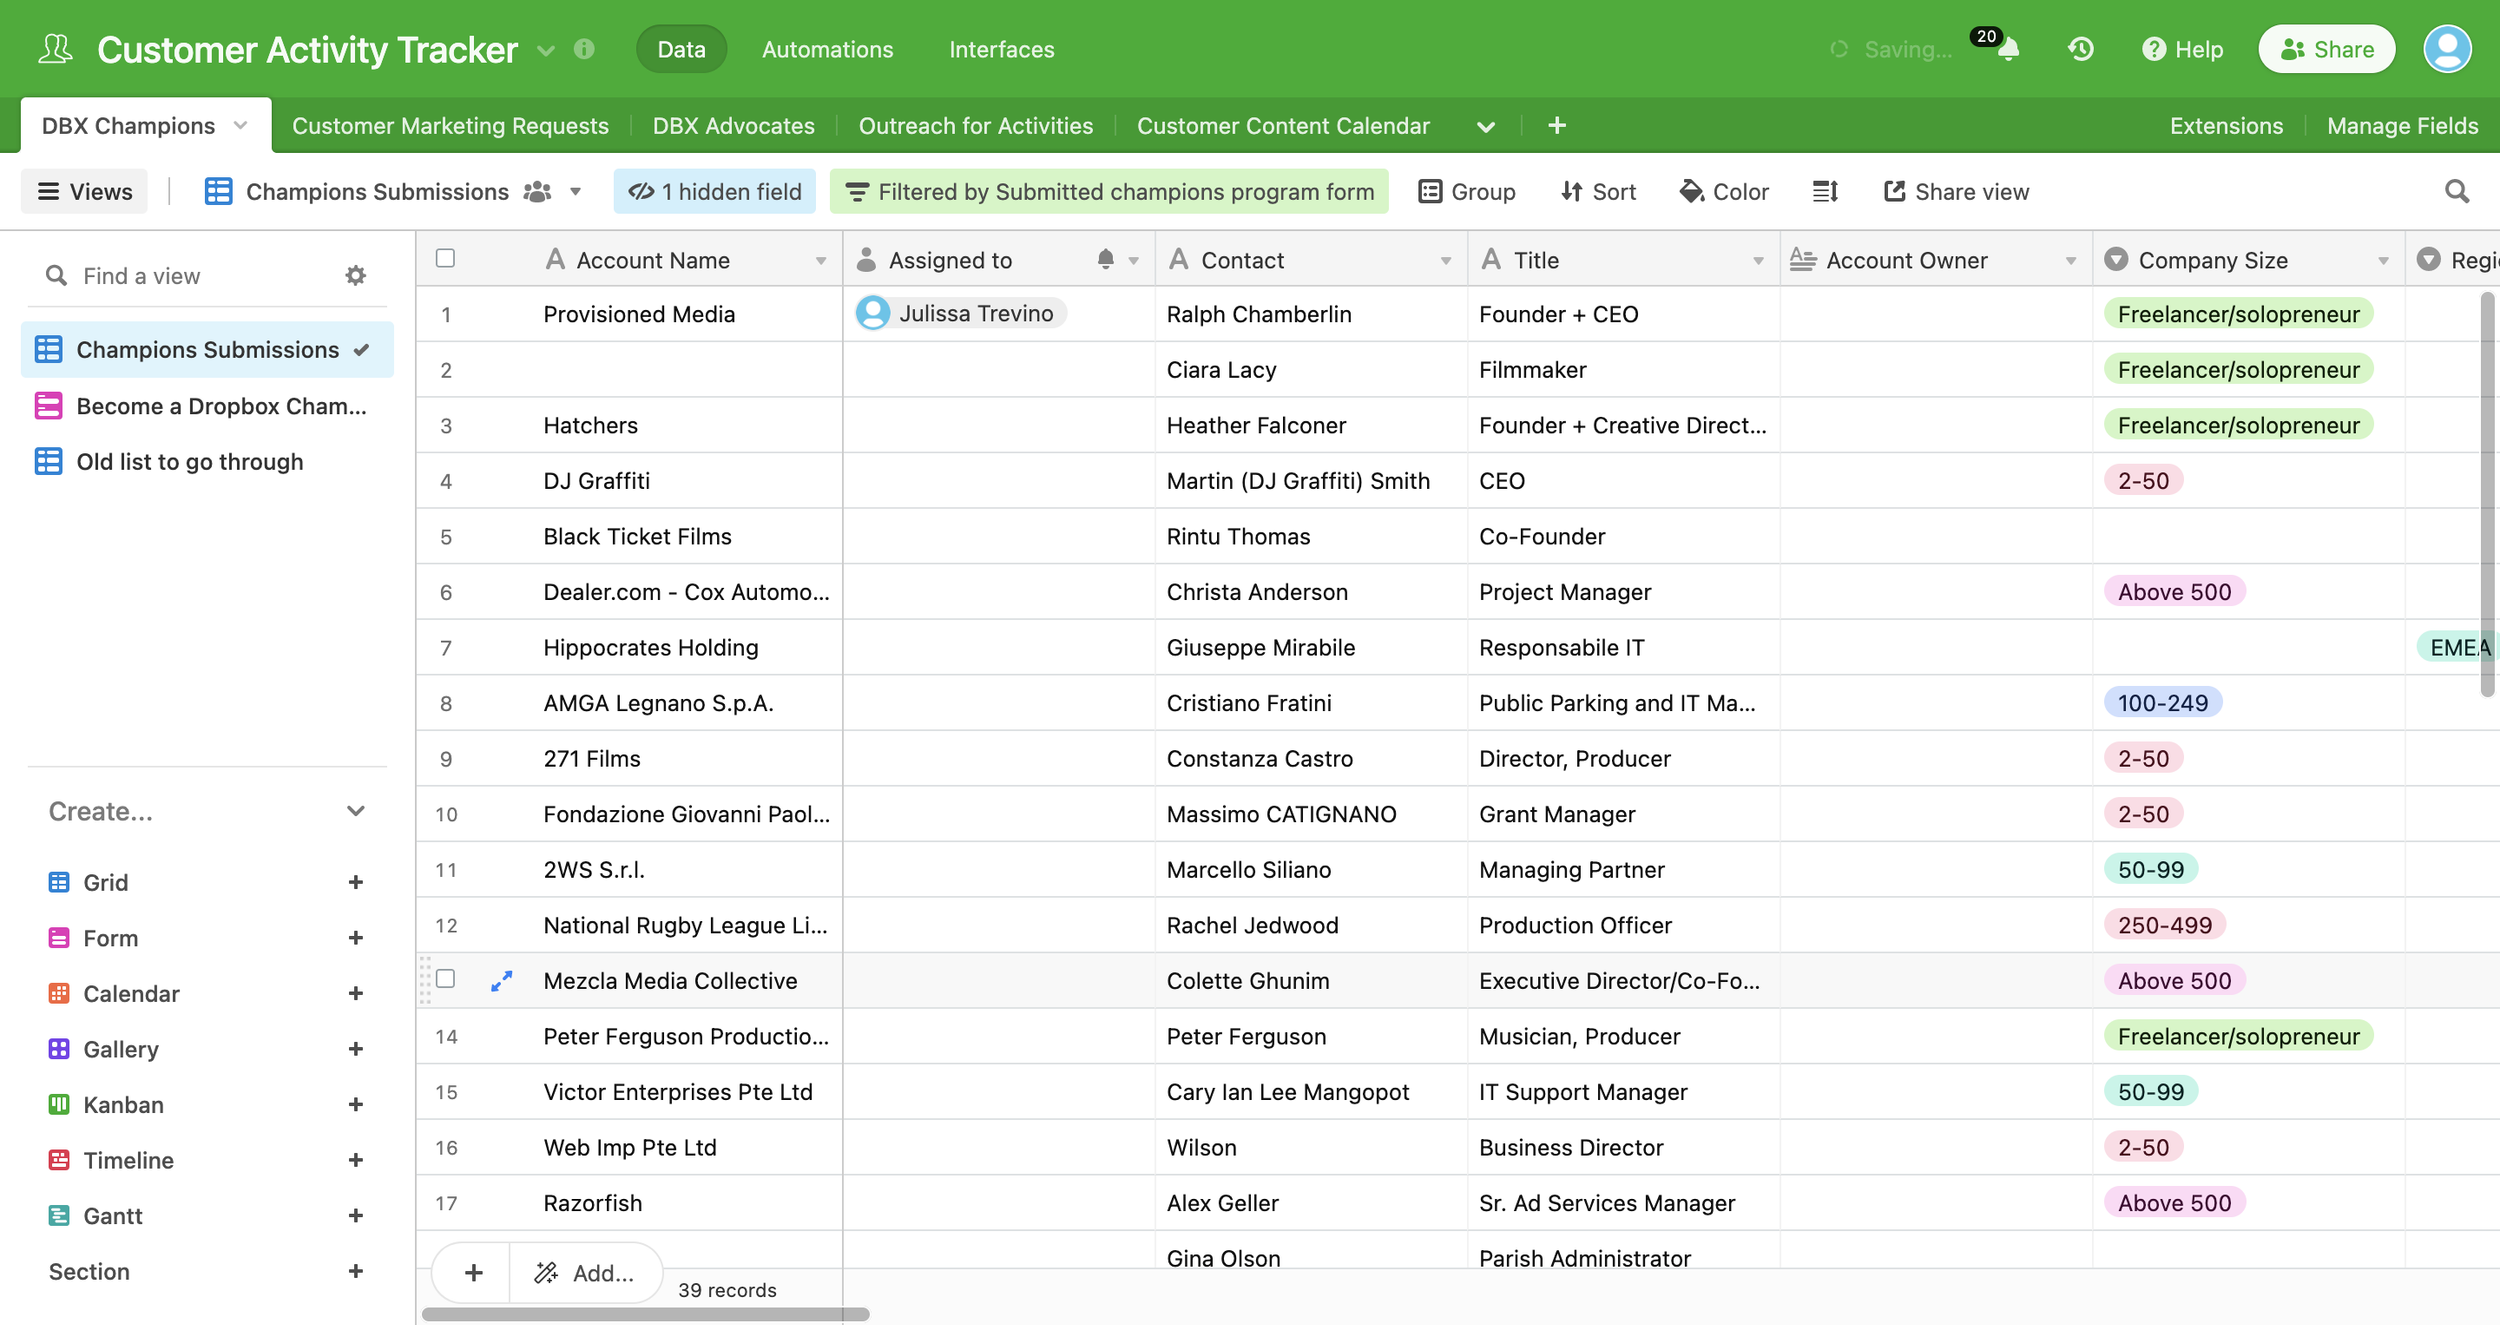Open Become a Dropbox Champion form view
The image size is (2500, 1325).
[207, 406]
